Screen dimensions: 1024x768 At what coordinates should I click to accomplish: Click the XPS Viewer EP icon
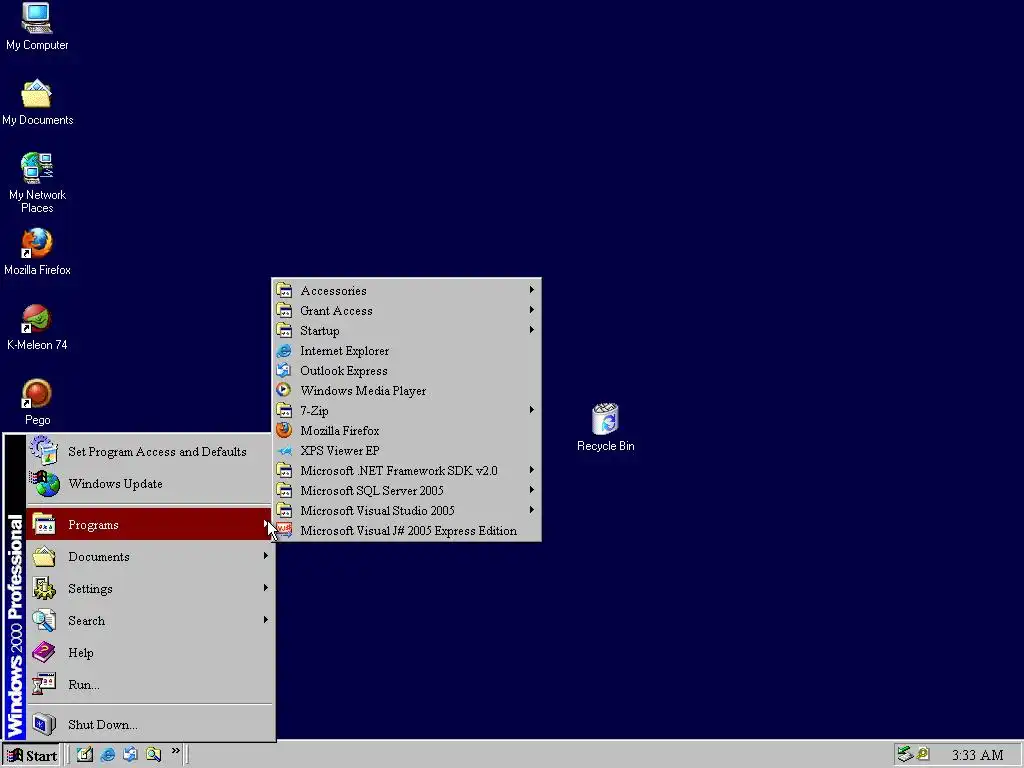[283, 451]
